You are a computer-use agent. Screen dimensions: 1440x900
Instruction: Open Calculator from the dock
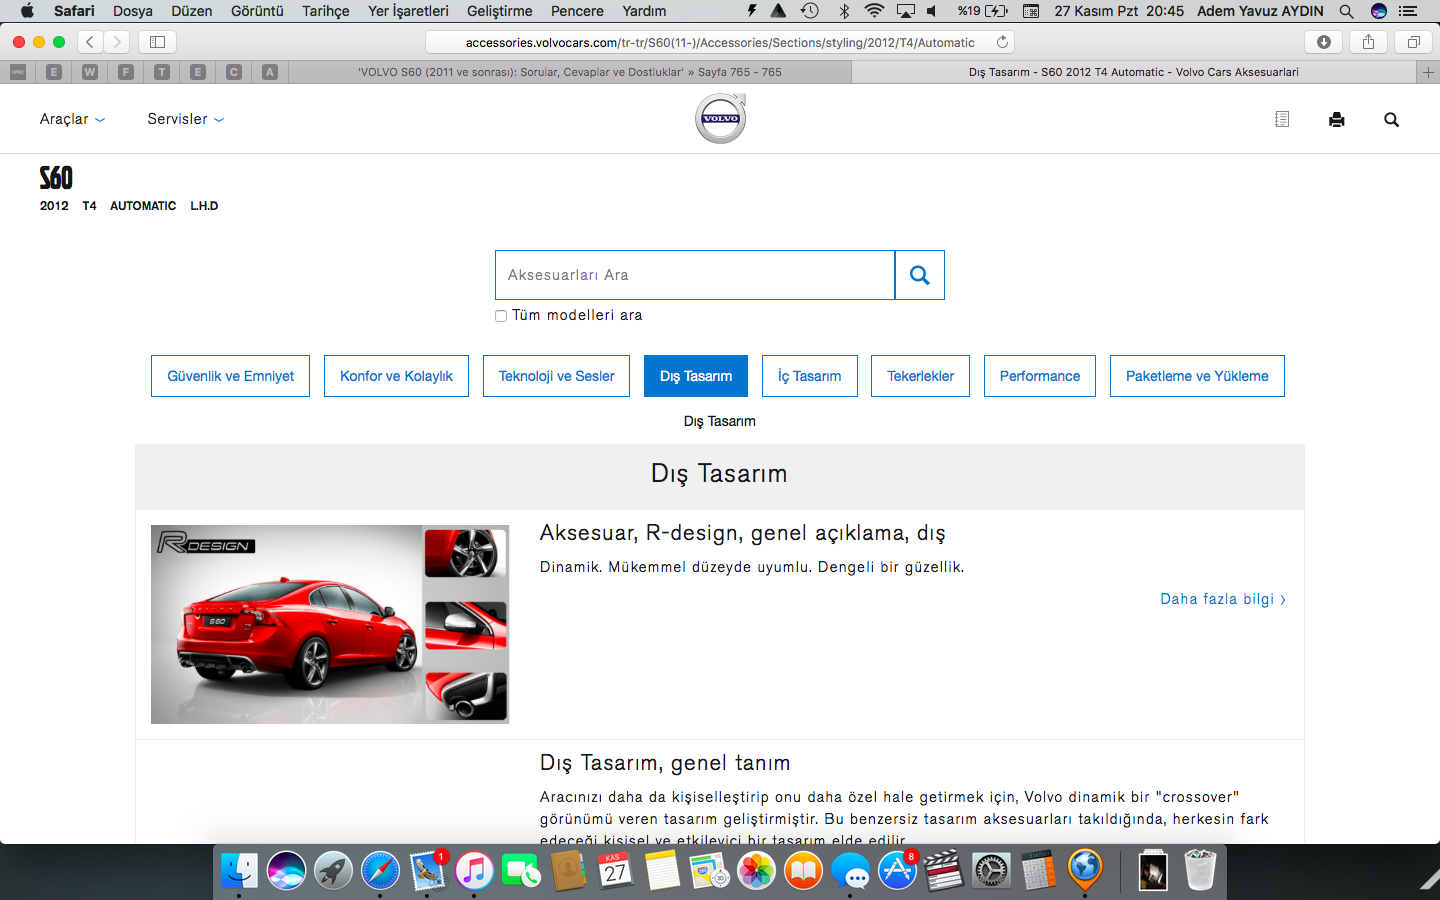(x=1038, y=871)
